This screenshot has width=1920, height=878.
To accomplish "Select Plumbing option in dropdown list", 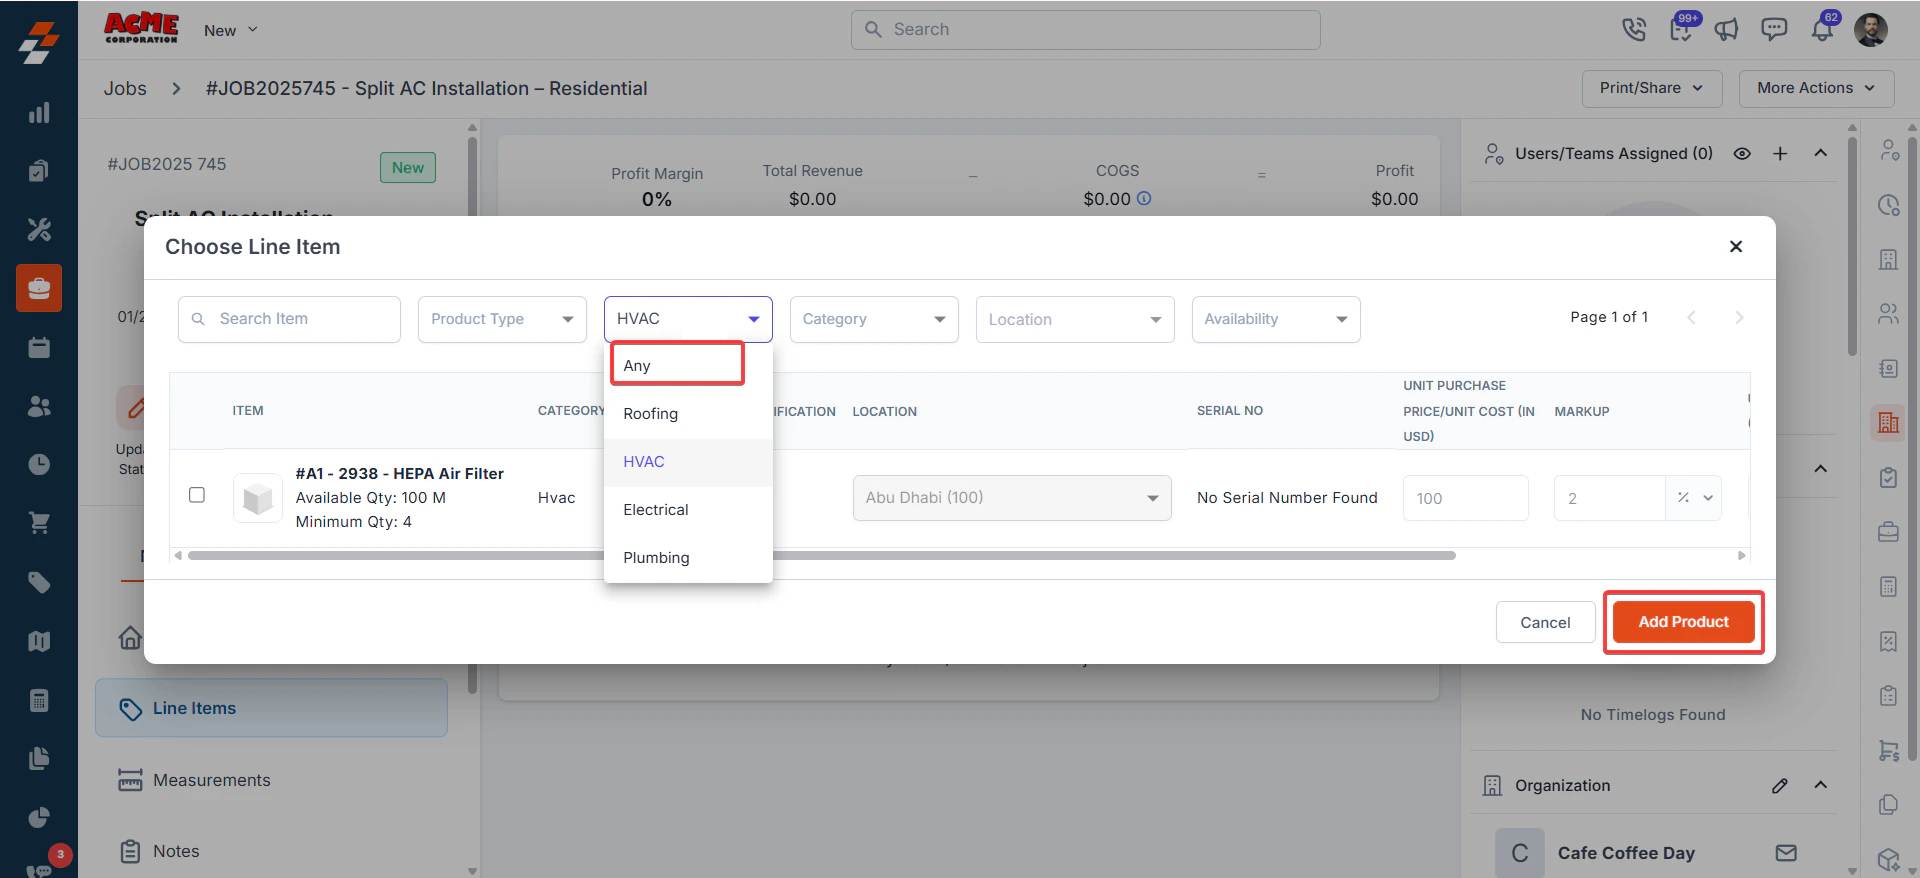I will pyautogui.click(x=688, y=558).
